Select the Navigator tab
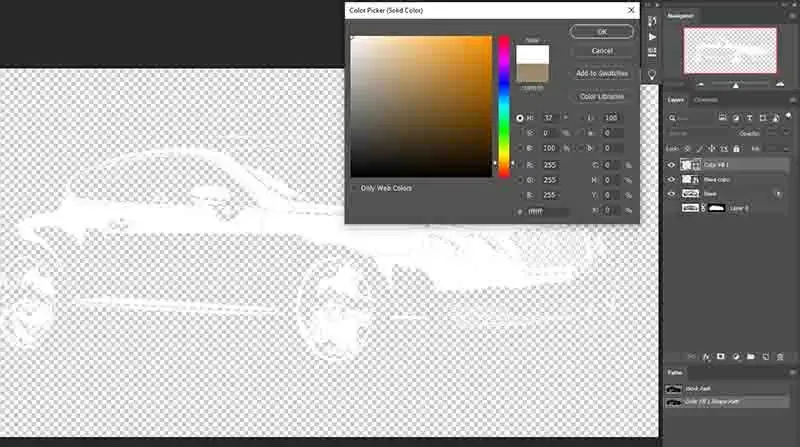Viewport: 800px width, 447px height. (x=681, y=16)
